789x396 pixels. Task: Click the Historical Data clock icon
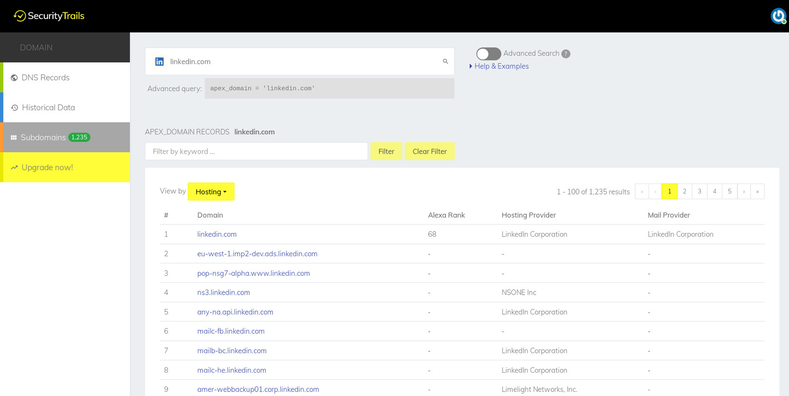(x=14, y=107)
